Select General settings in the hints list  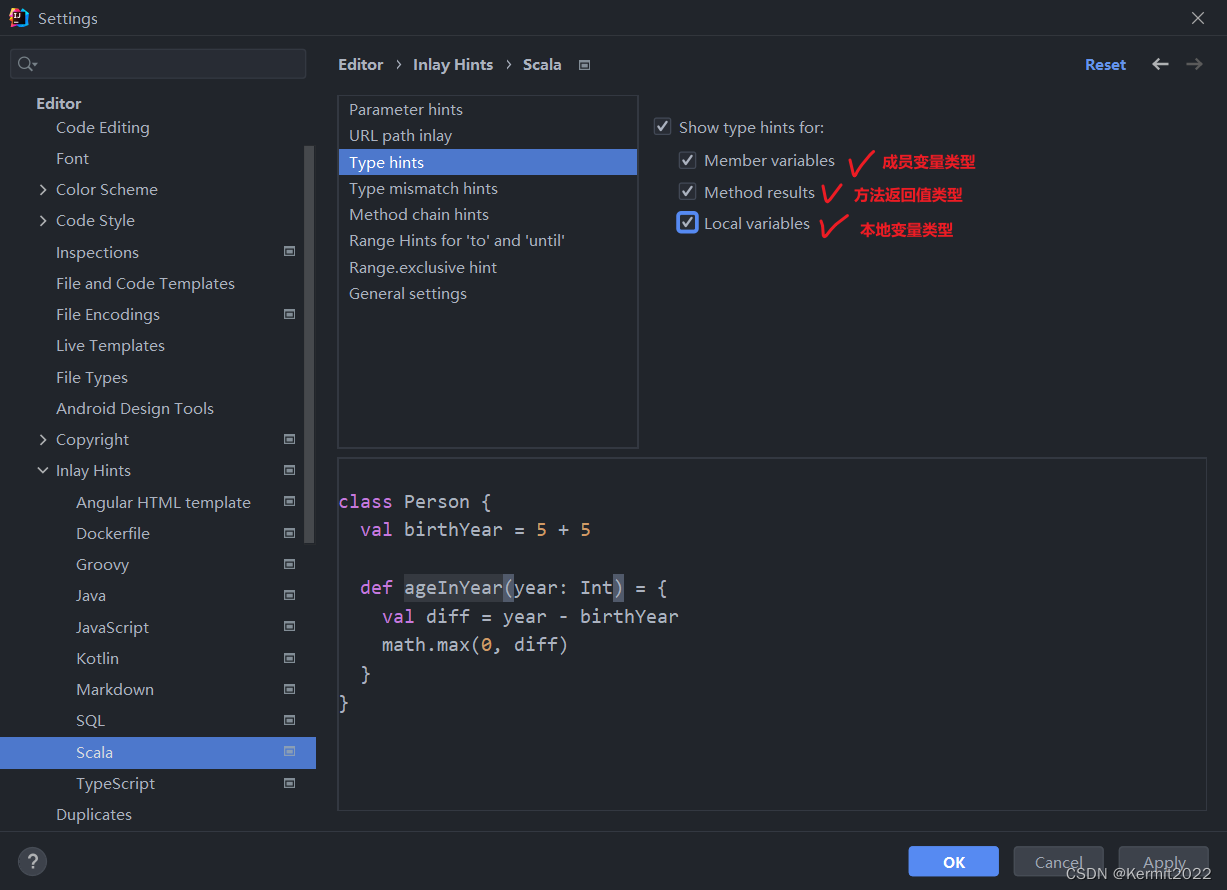tap(488, 293)
